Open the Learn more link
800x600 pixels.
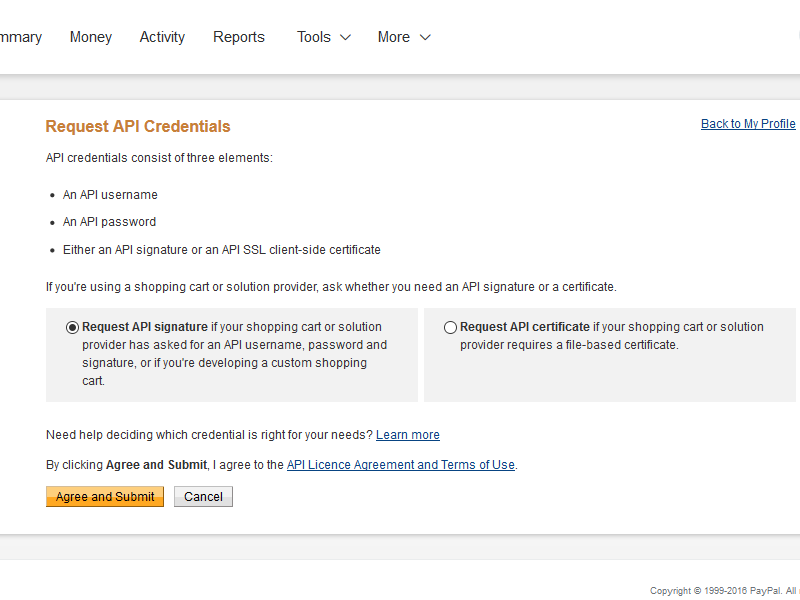click(x=408, y=435)
